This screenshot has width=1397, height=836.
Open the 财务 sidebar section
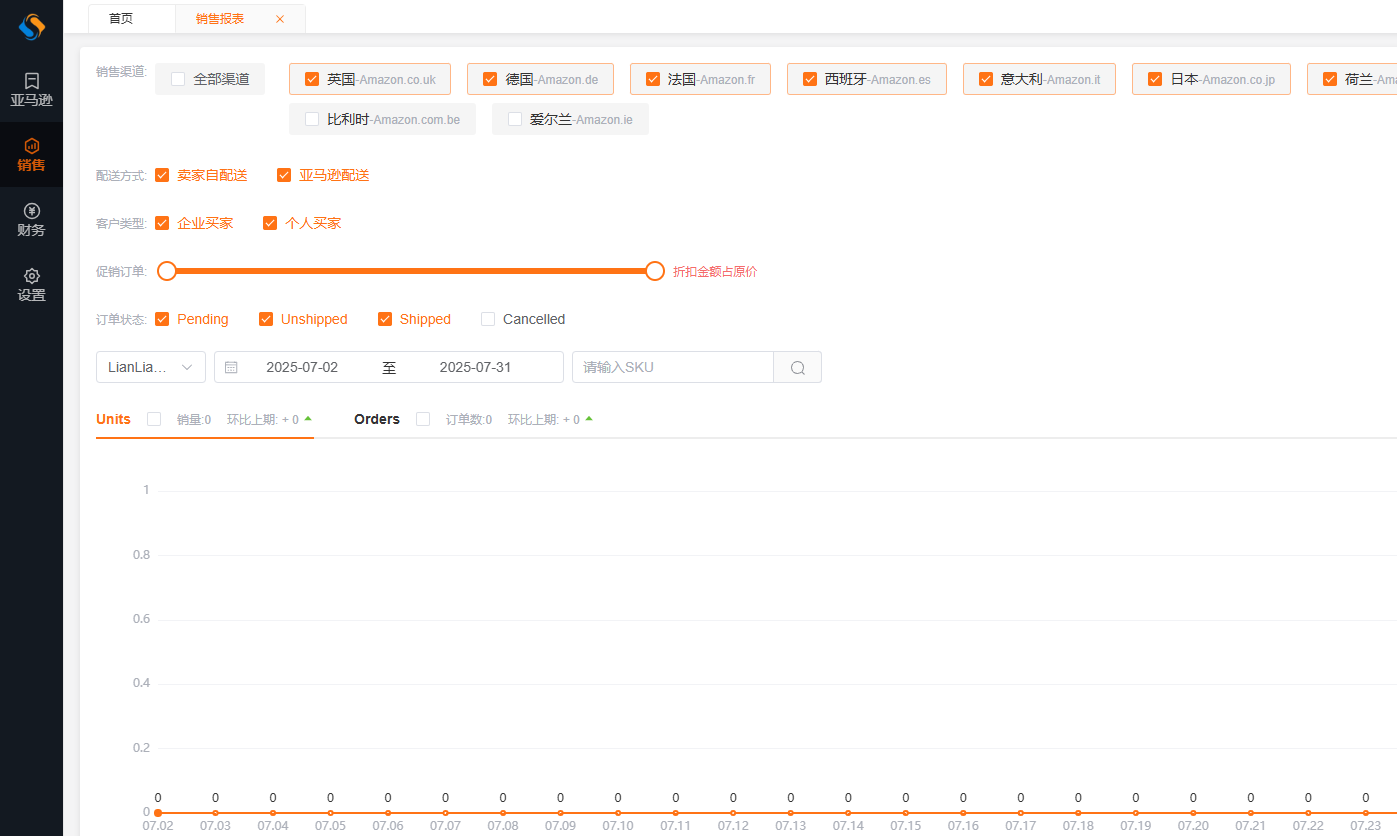tap(31, 220)
